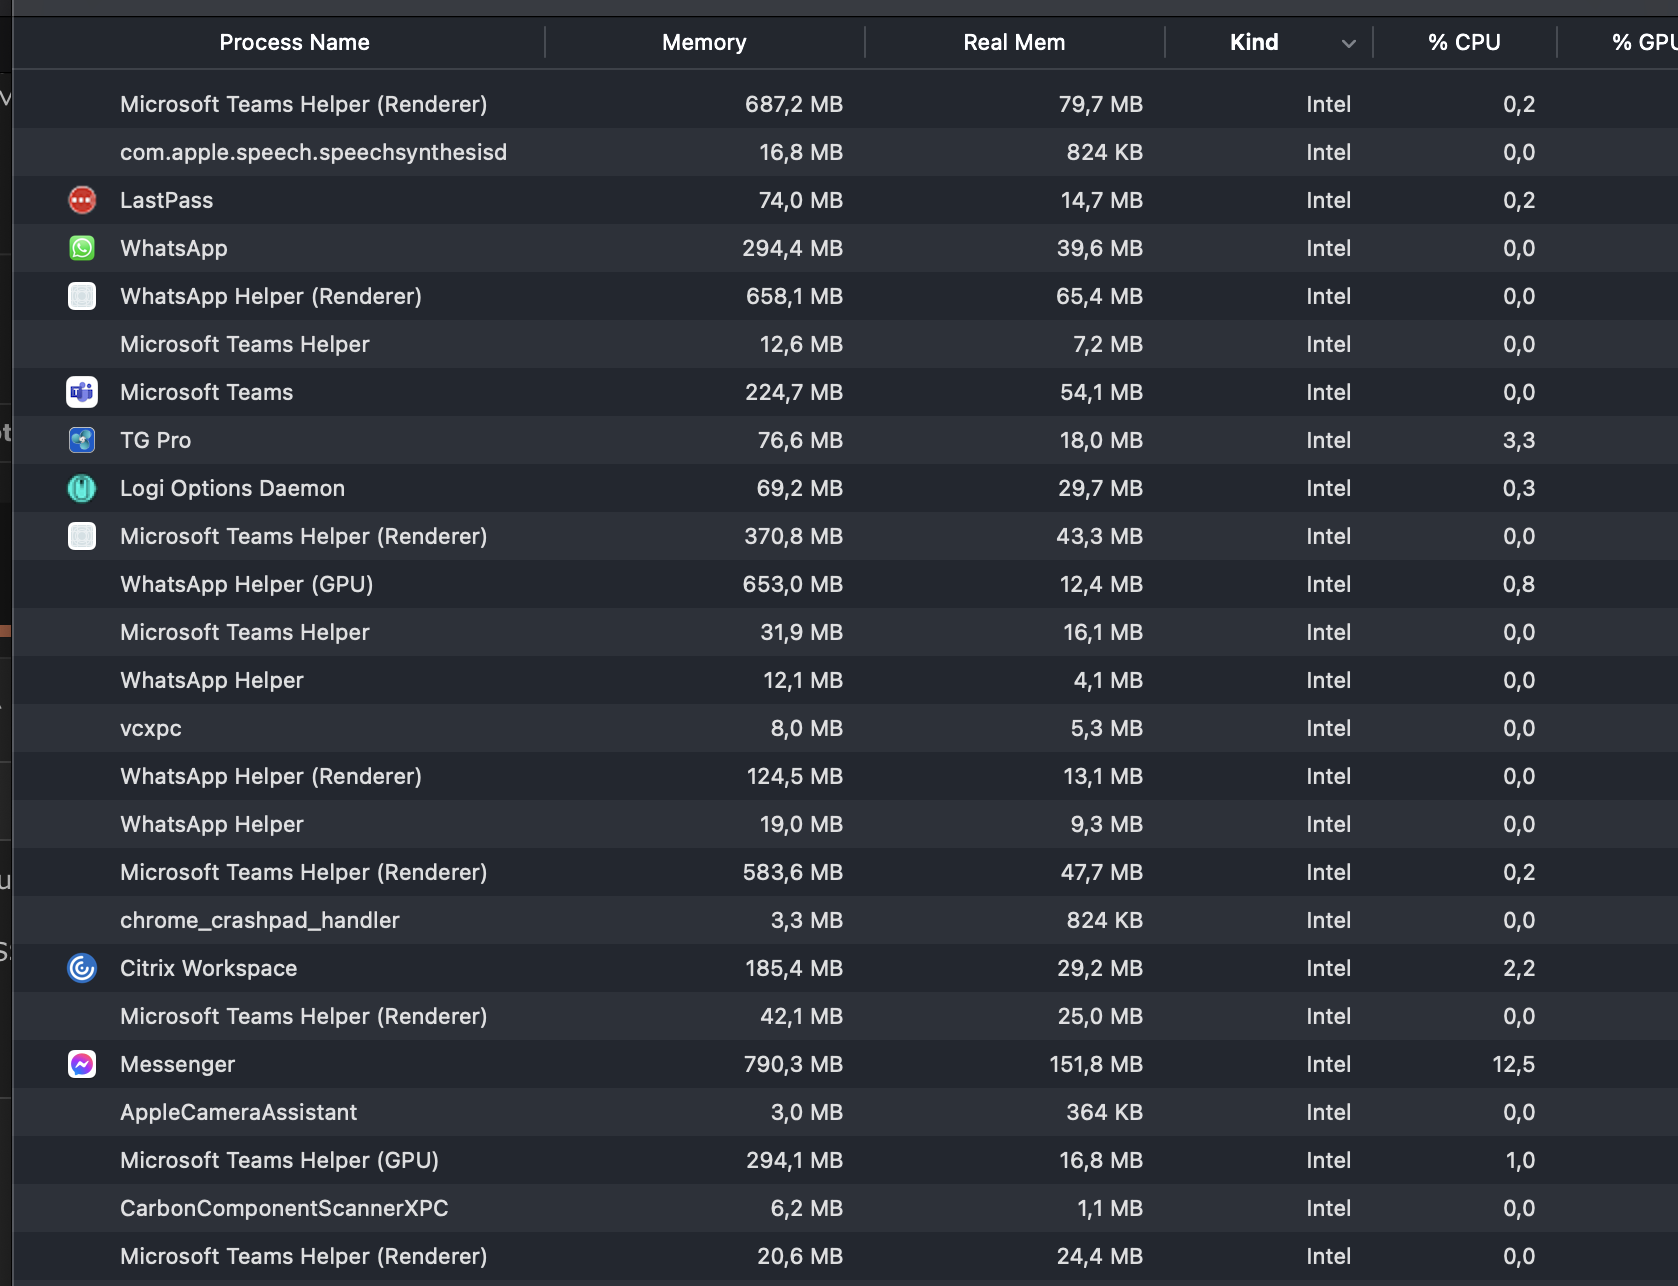Click the 2,2 CPU value for Citrix Workspace
Screen dimensions: 1678x1286
coord(1519,968)
